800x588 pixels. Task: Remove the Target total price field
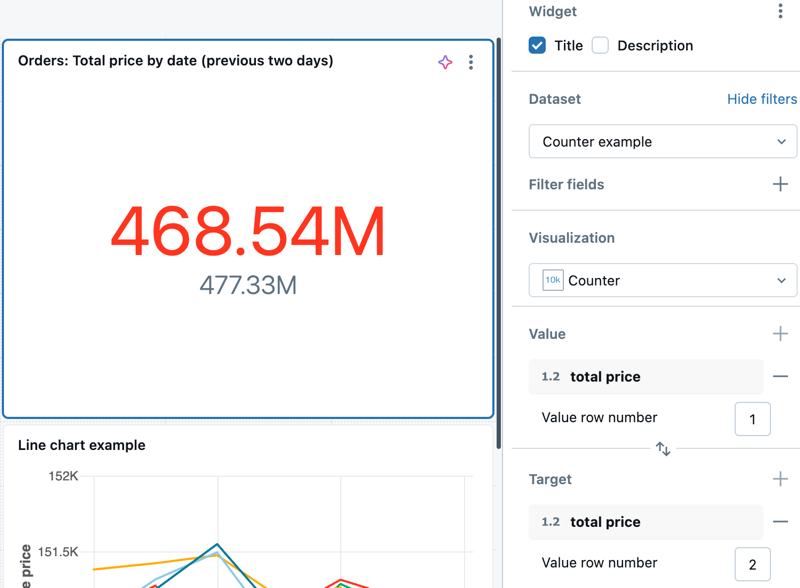(x=780, y=522)
